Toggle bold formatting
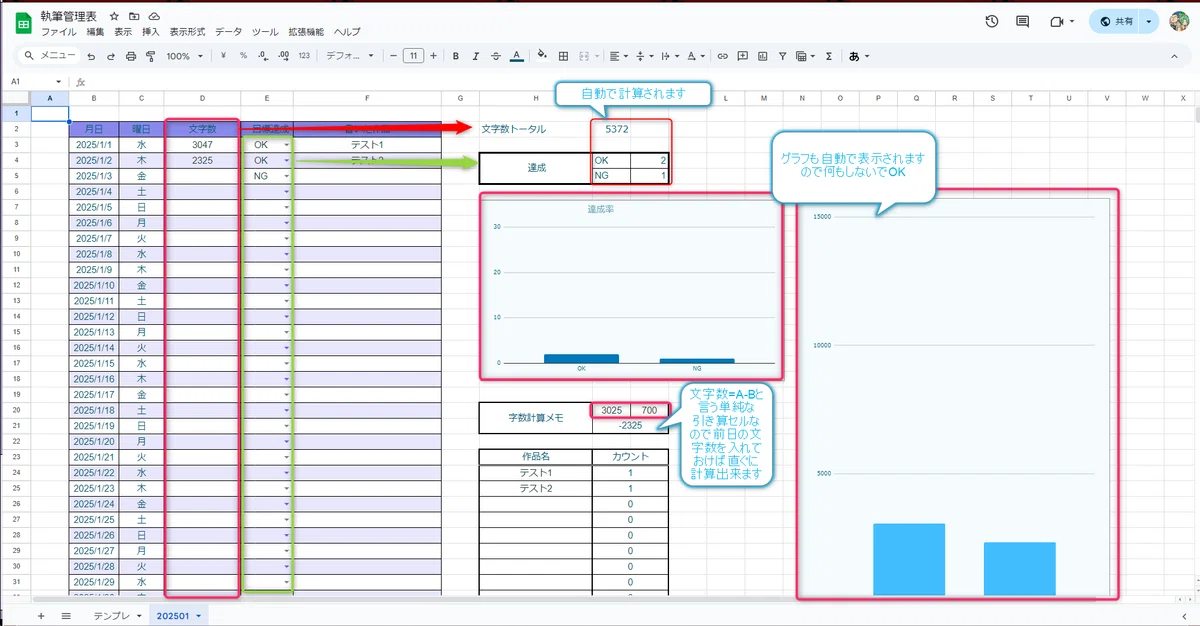This screenshot has height=626, width=1200. pos(456,56)
